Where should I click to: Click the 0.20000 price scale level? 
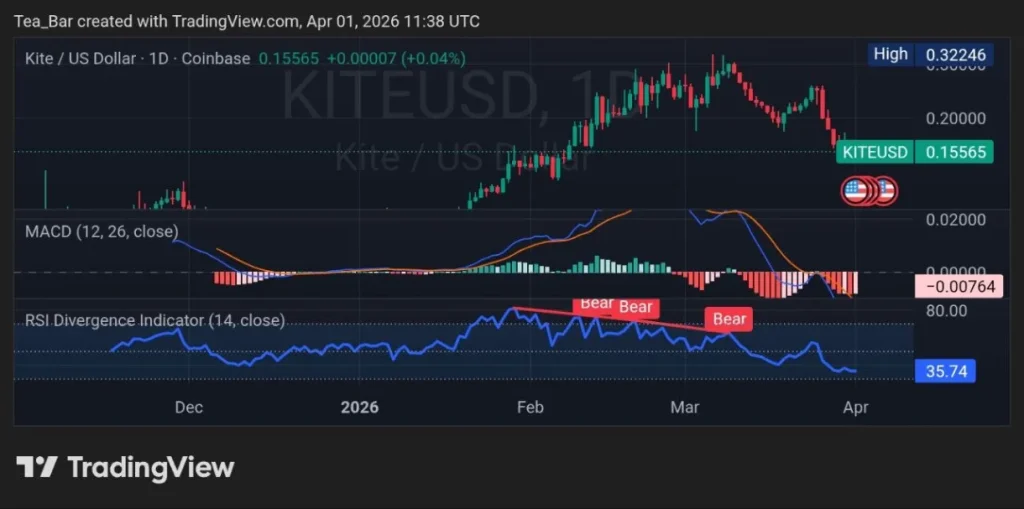click(954, 118)
